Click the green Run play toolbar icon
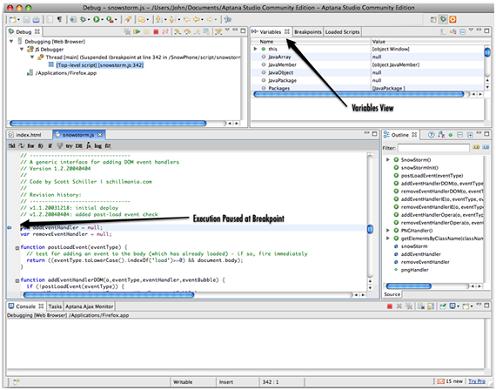This screenshot has width=496, height=390. [x=96, y=20]
